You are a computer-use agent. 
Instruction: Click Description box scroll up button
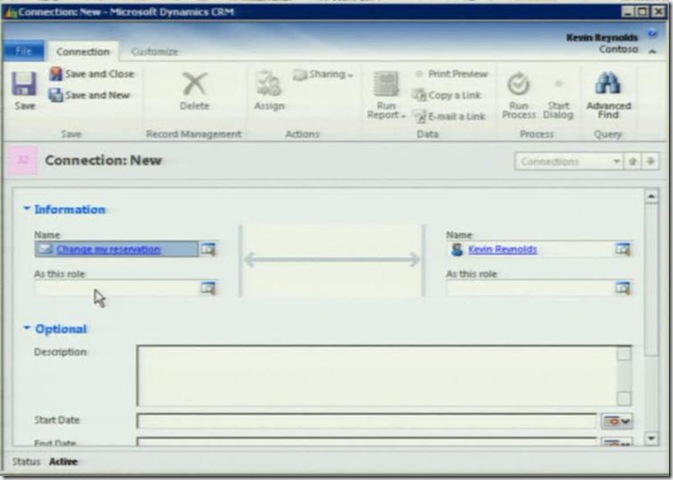coord(624,354)
